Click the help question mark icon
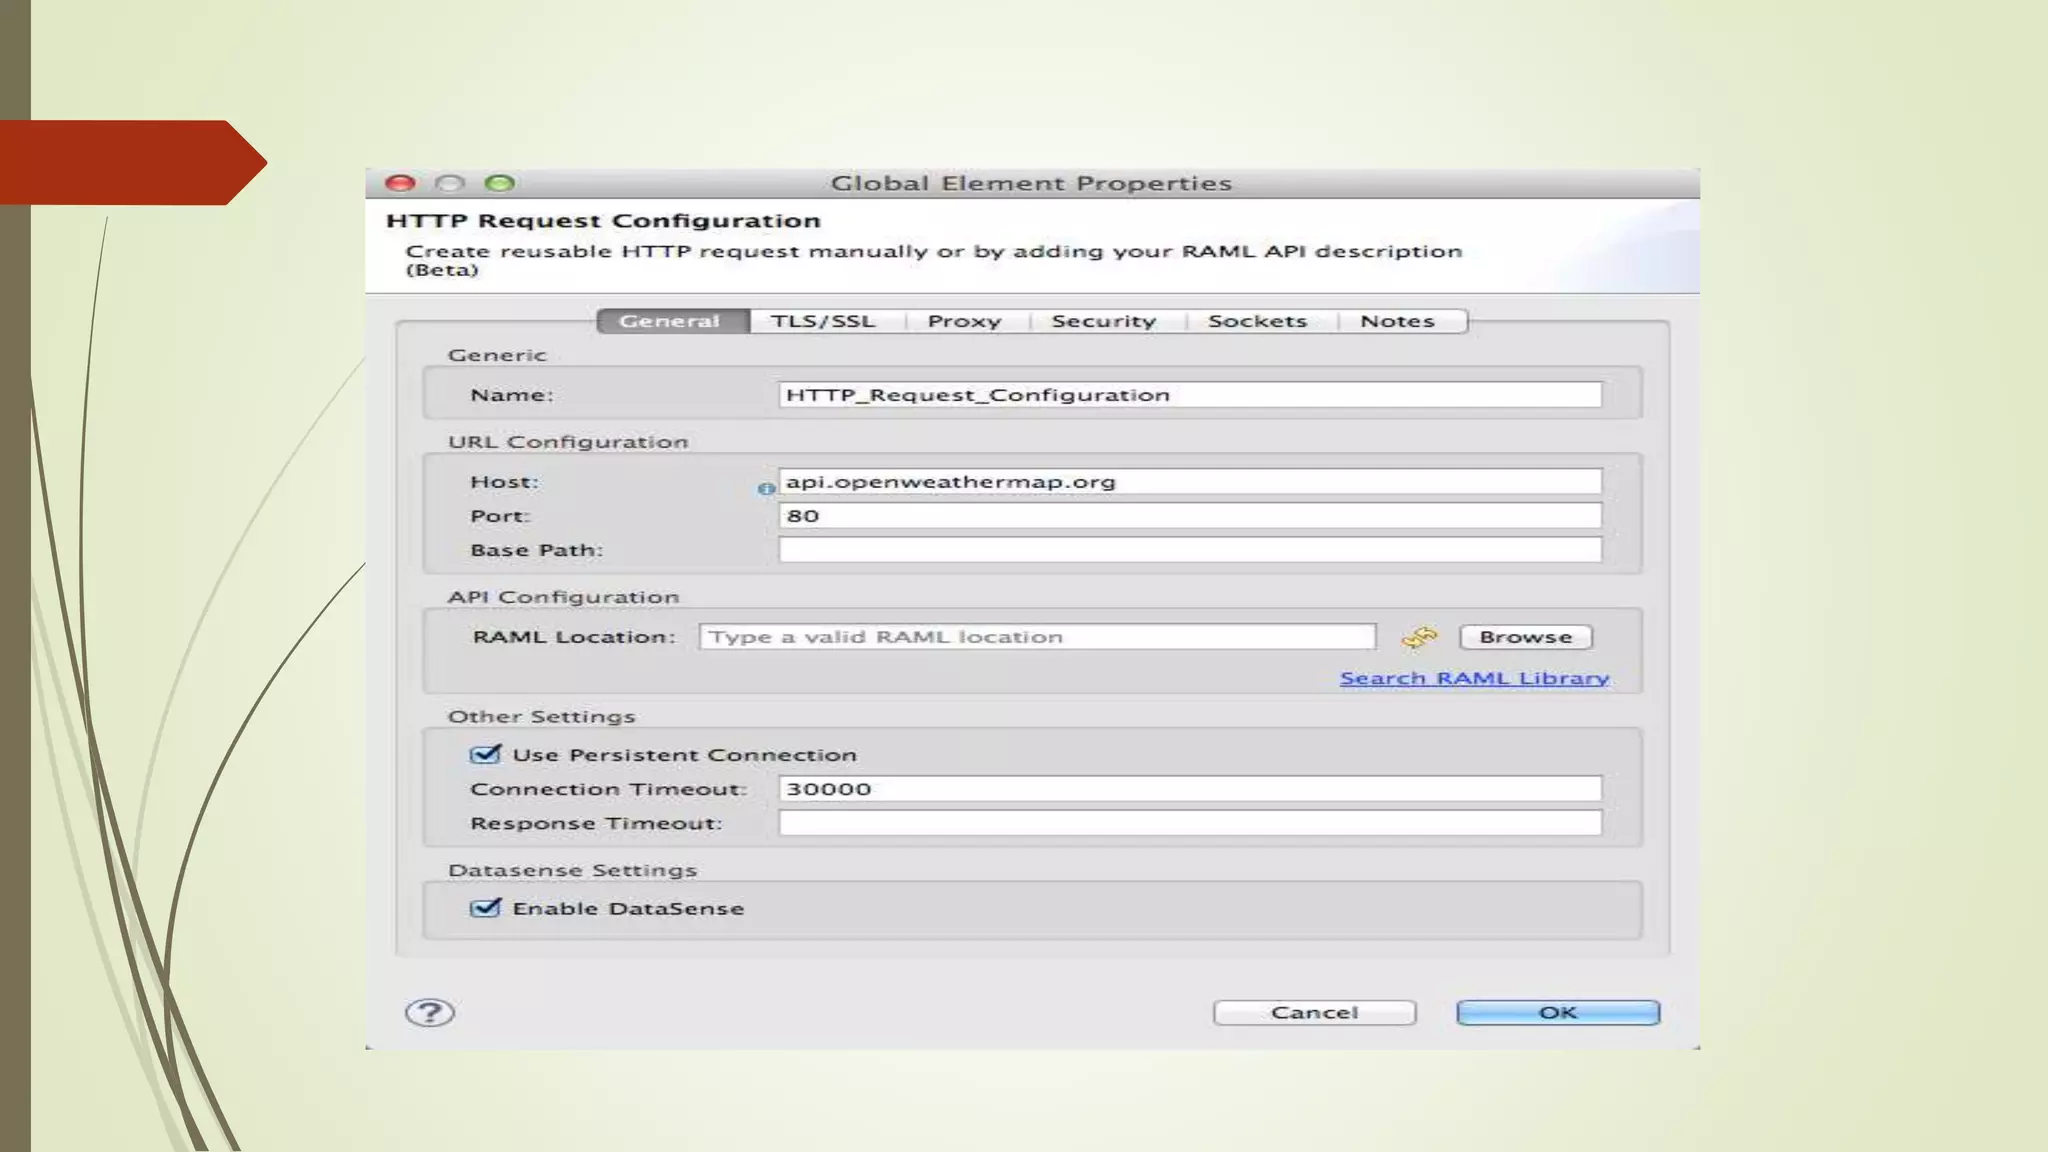Viewport: 2048px width, 1152px height. click(x=430, y=1012)
